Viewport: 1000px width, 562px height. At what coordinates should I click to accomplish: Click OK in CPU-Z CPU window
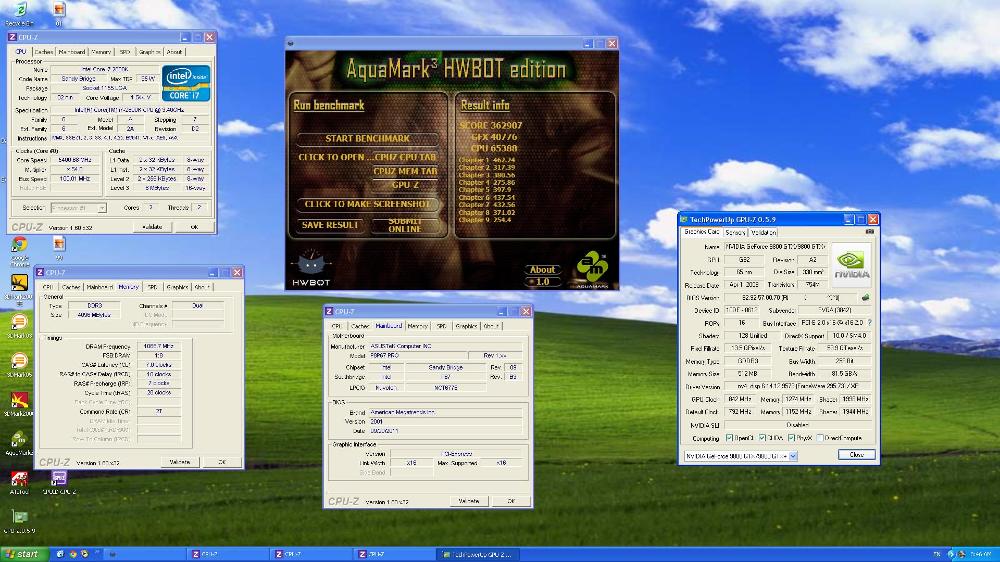tap(194, 226)
